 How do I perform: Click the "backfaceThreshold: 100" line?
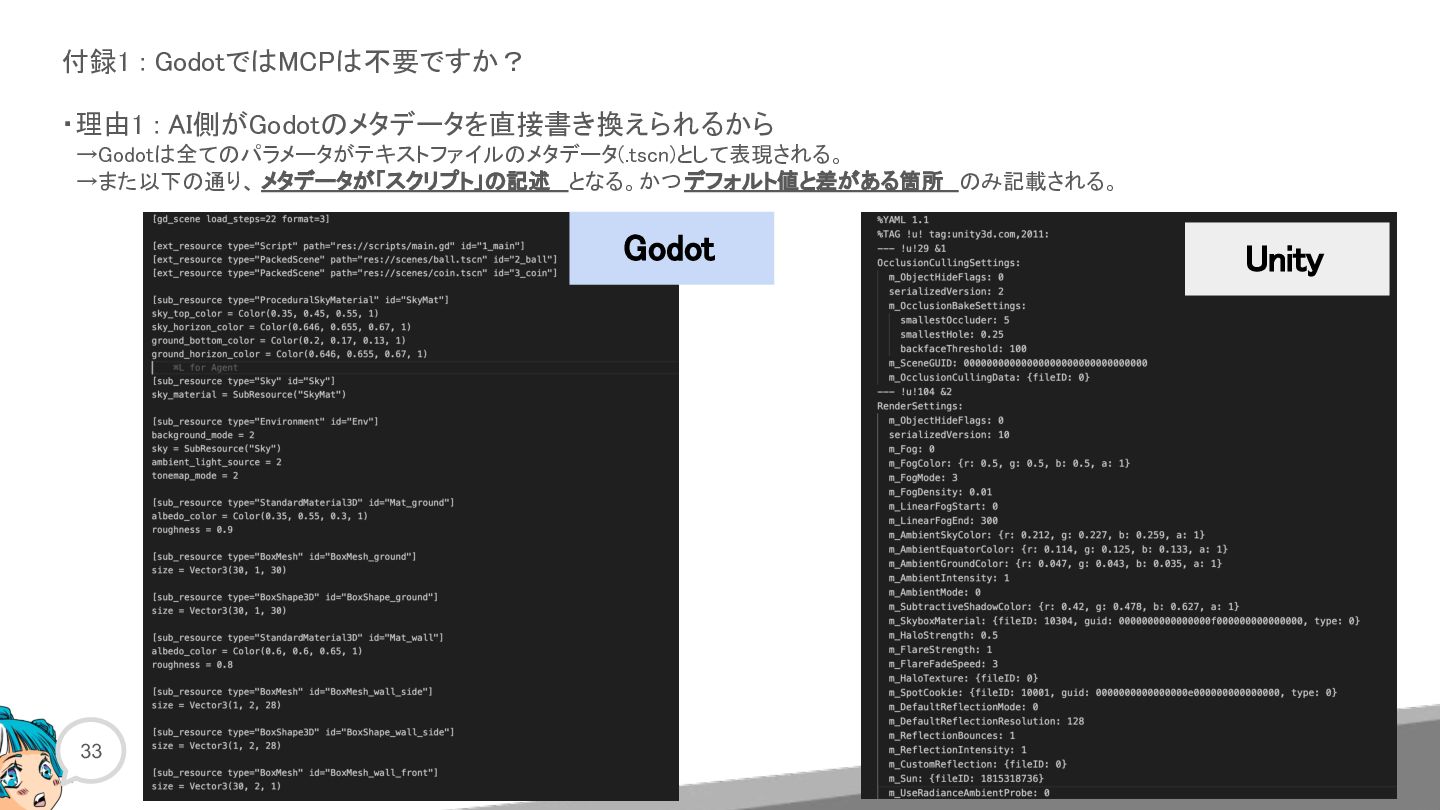pos(963,349)
